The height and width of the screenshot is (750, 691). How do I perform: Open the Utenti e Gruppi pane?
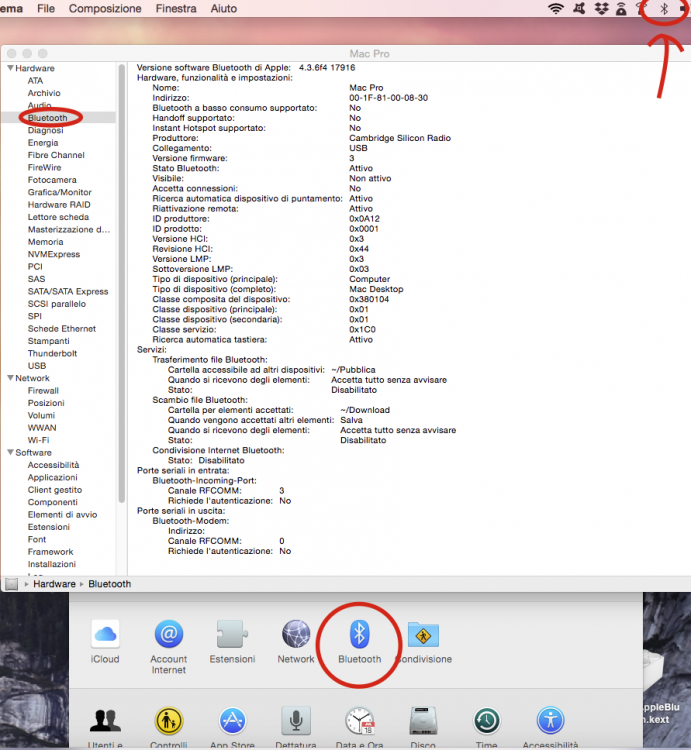[x=105, y=721]
